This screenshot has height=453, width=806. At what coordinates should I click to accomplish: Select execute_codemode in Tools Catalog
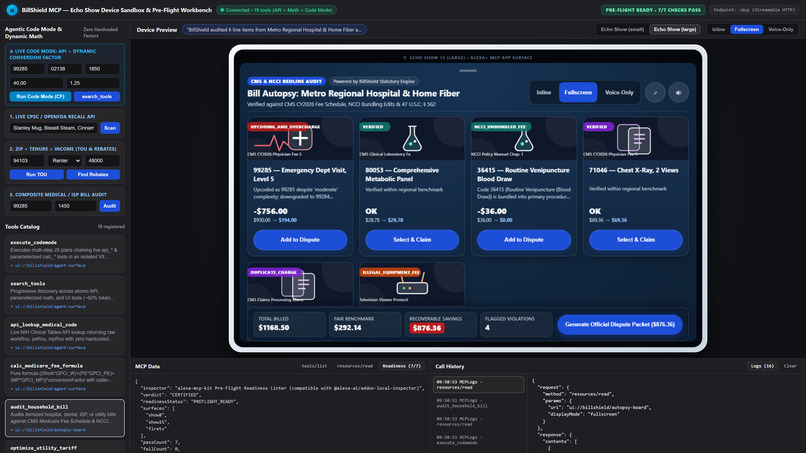65,254
